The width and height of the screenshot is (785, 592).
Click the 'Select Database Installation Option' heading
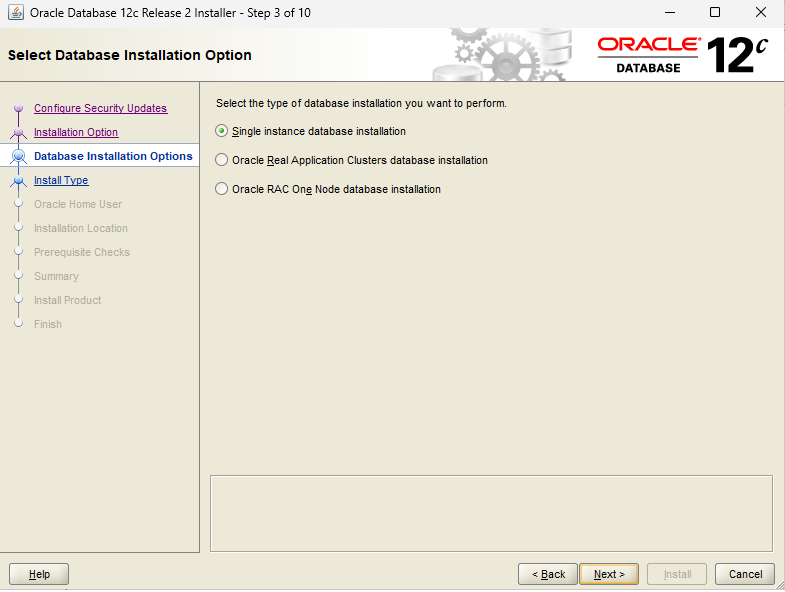click(130, 55)
